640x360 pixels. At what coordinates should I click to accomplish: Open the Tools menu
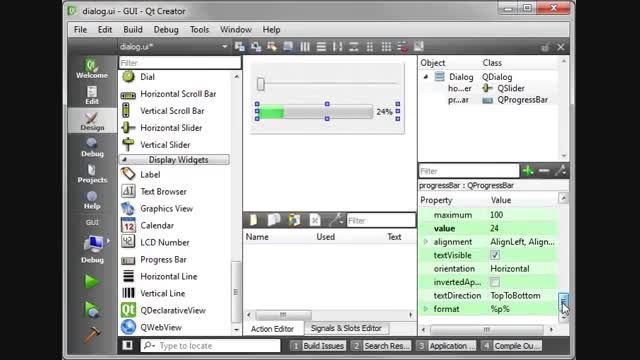pyautogui.click(x=200, y=29)
